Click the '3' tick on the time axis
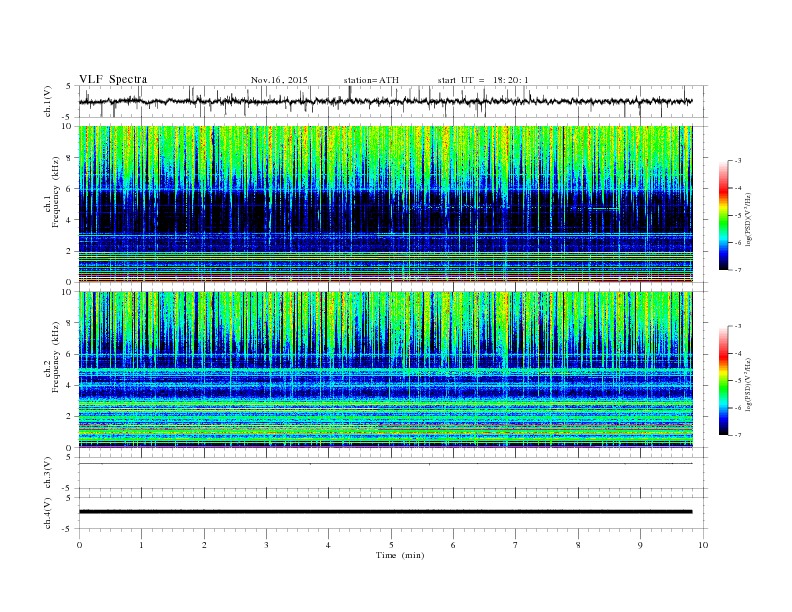Image resolution: width=792 pixels, height=612 pixels. [x=266, y=545]
